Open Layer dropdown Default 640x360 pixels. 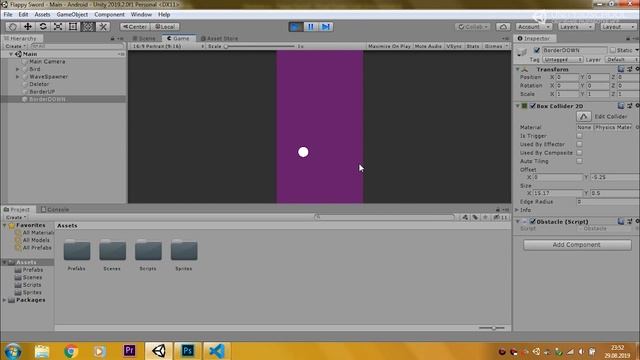622,60
